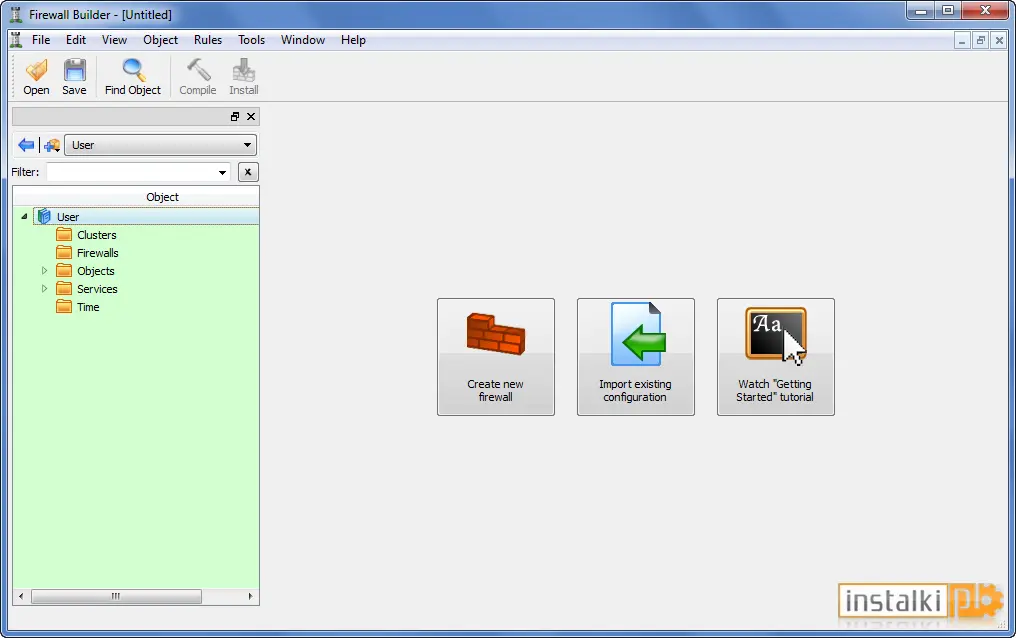Image resolution: width=1016 pixels, height=638 pixels.
Task: Click Import existing configuration button
Action: tap(636, 357)
